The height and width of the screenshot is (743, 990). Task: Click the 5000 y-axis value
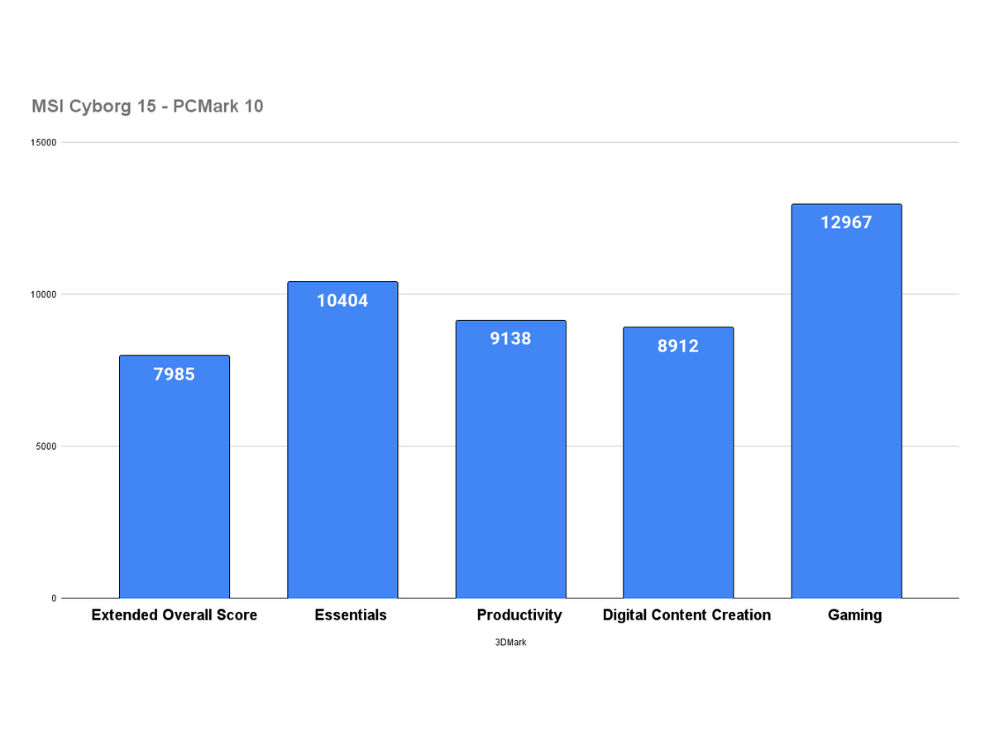46,446
